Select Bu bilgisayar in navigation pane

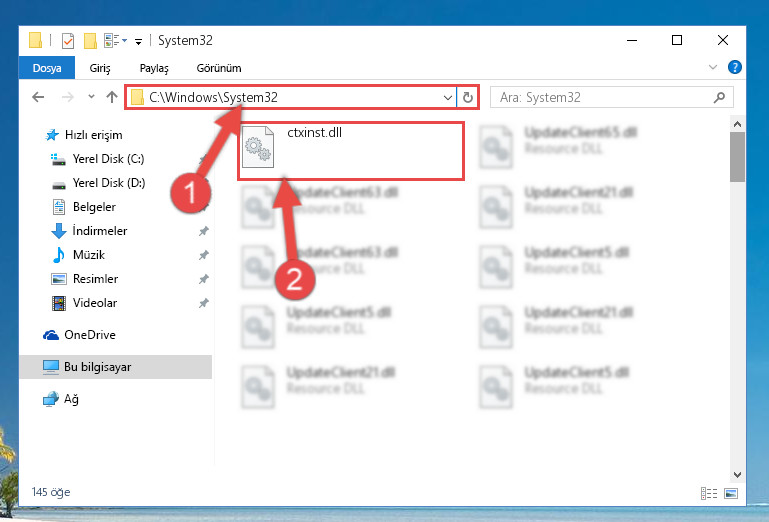(116, 367)
